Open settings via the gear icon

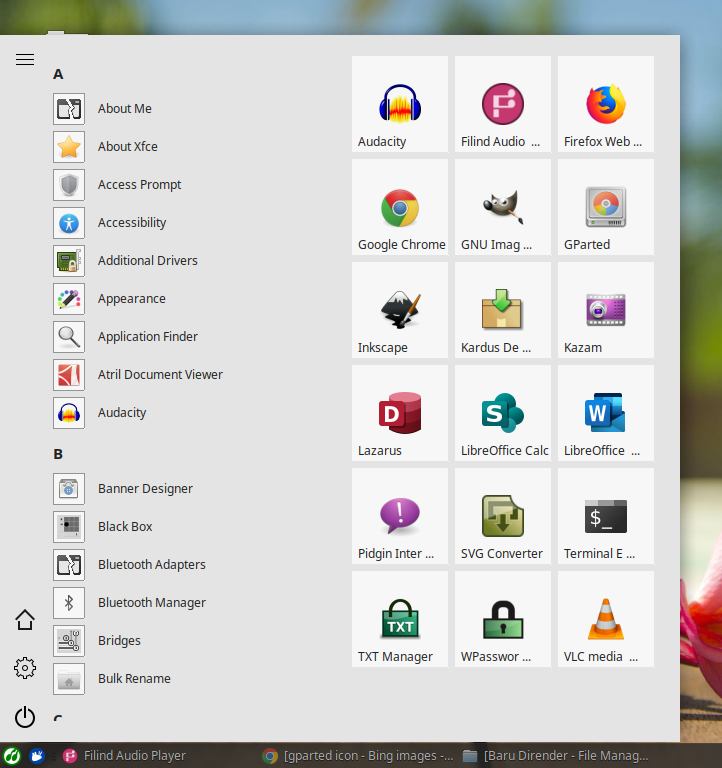(25, 668)
